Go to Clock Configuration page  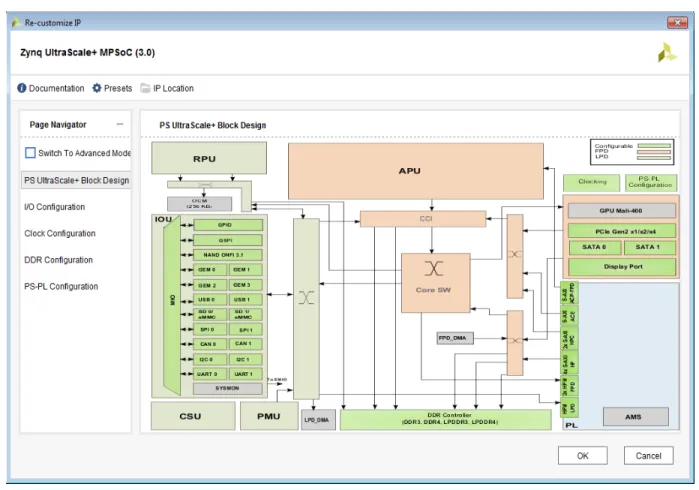(60, 233)
